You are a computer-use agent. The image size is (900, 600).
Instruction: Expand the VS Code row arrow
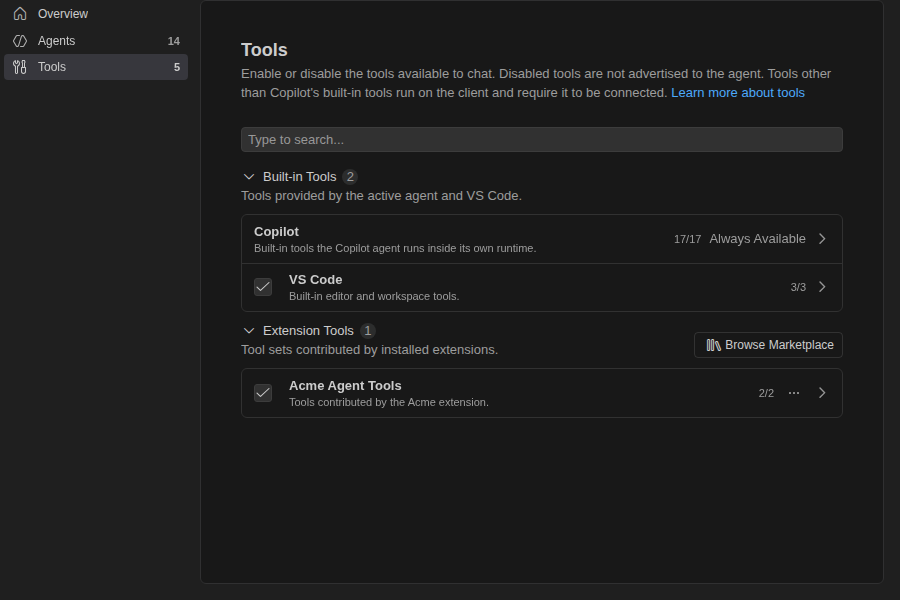tap(822, 287)
